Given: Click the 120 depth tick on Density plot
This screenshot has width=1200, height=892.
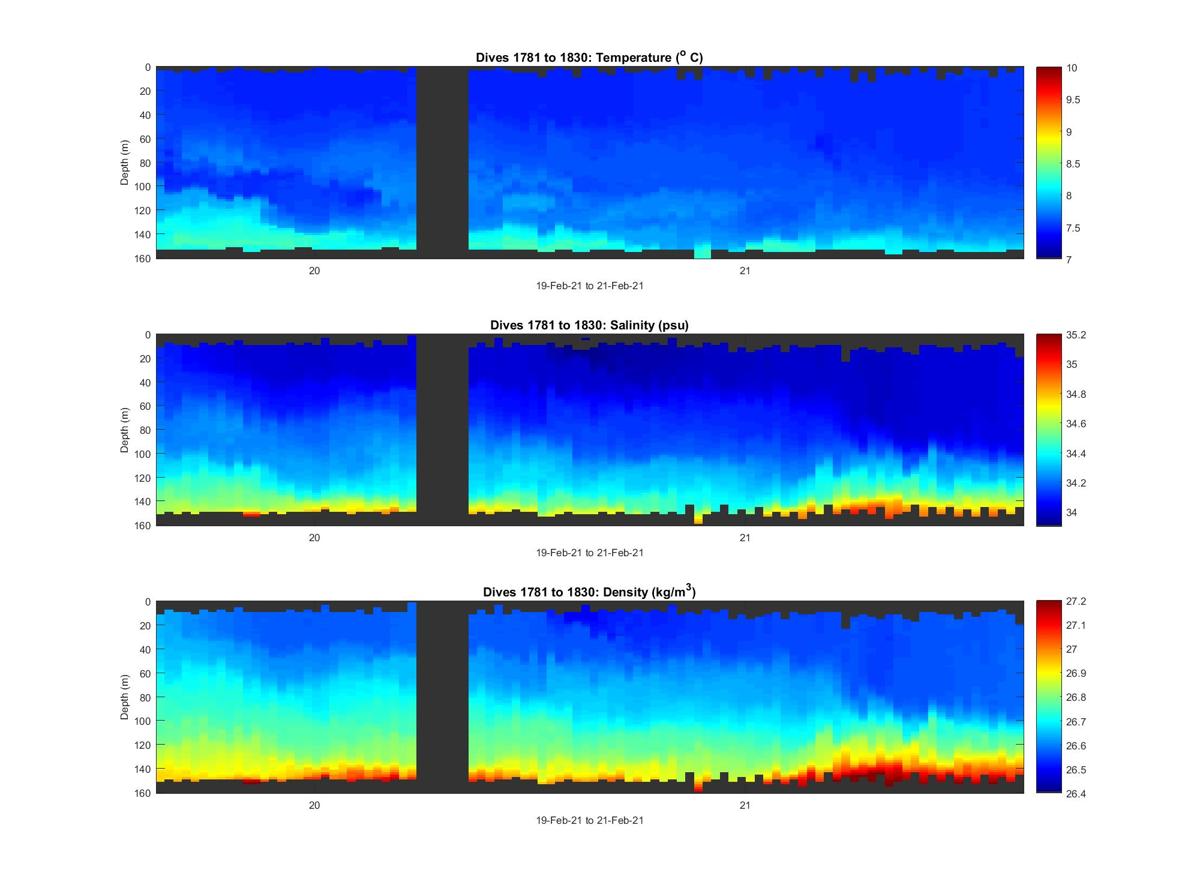Looking at the screenshot, I should pyautogui.click(x=142, y=745).
